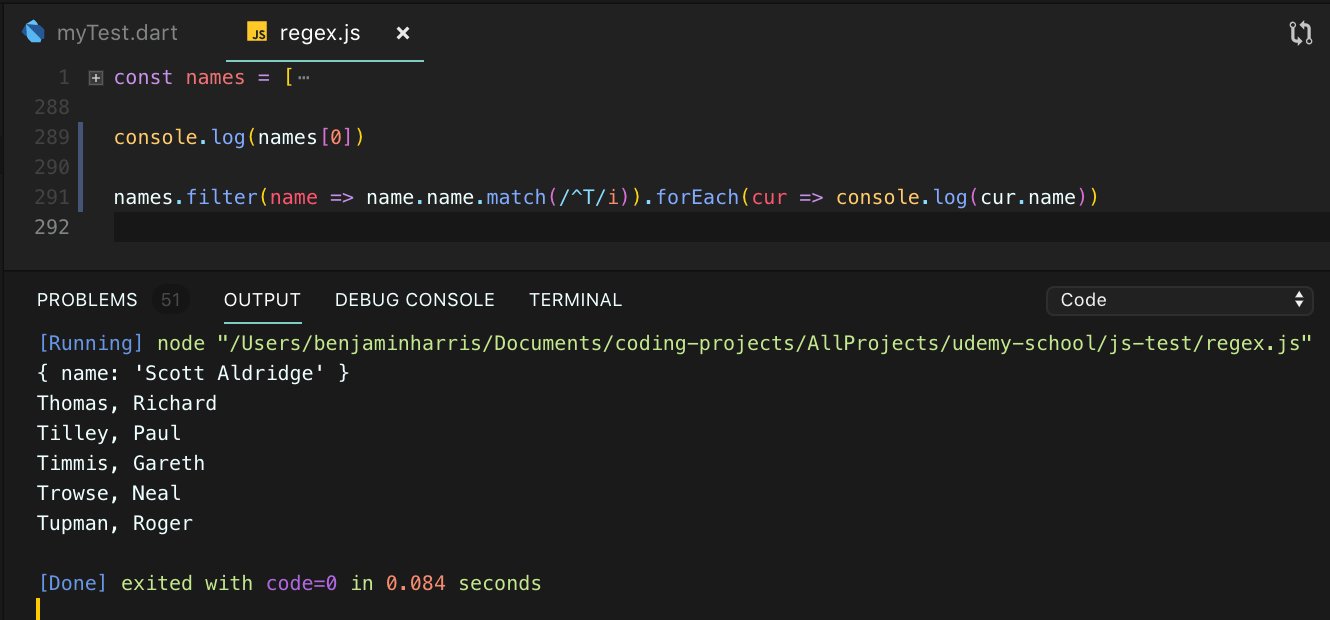Switch to the DEBUG CONSOLE tab
Viewport: 1330px width, 620px height.
click(414, 300)
